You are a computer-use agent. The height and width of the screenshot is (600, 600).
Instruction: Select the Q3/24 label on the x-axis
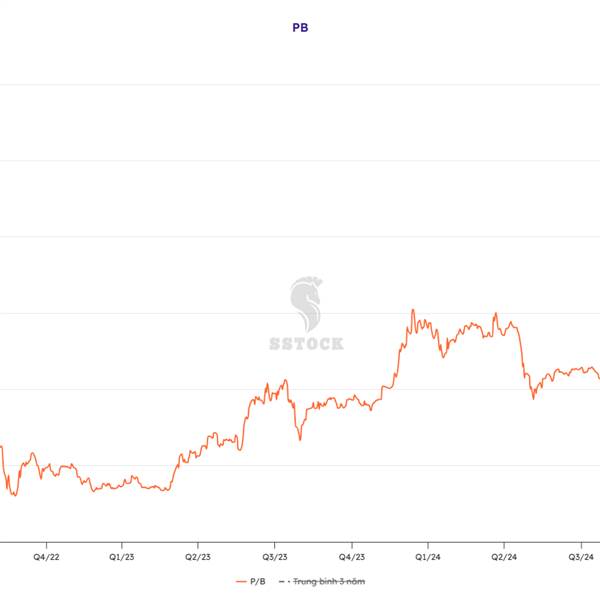point(581,556)
